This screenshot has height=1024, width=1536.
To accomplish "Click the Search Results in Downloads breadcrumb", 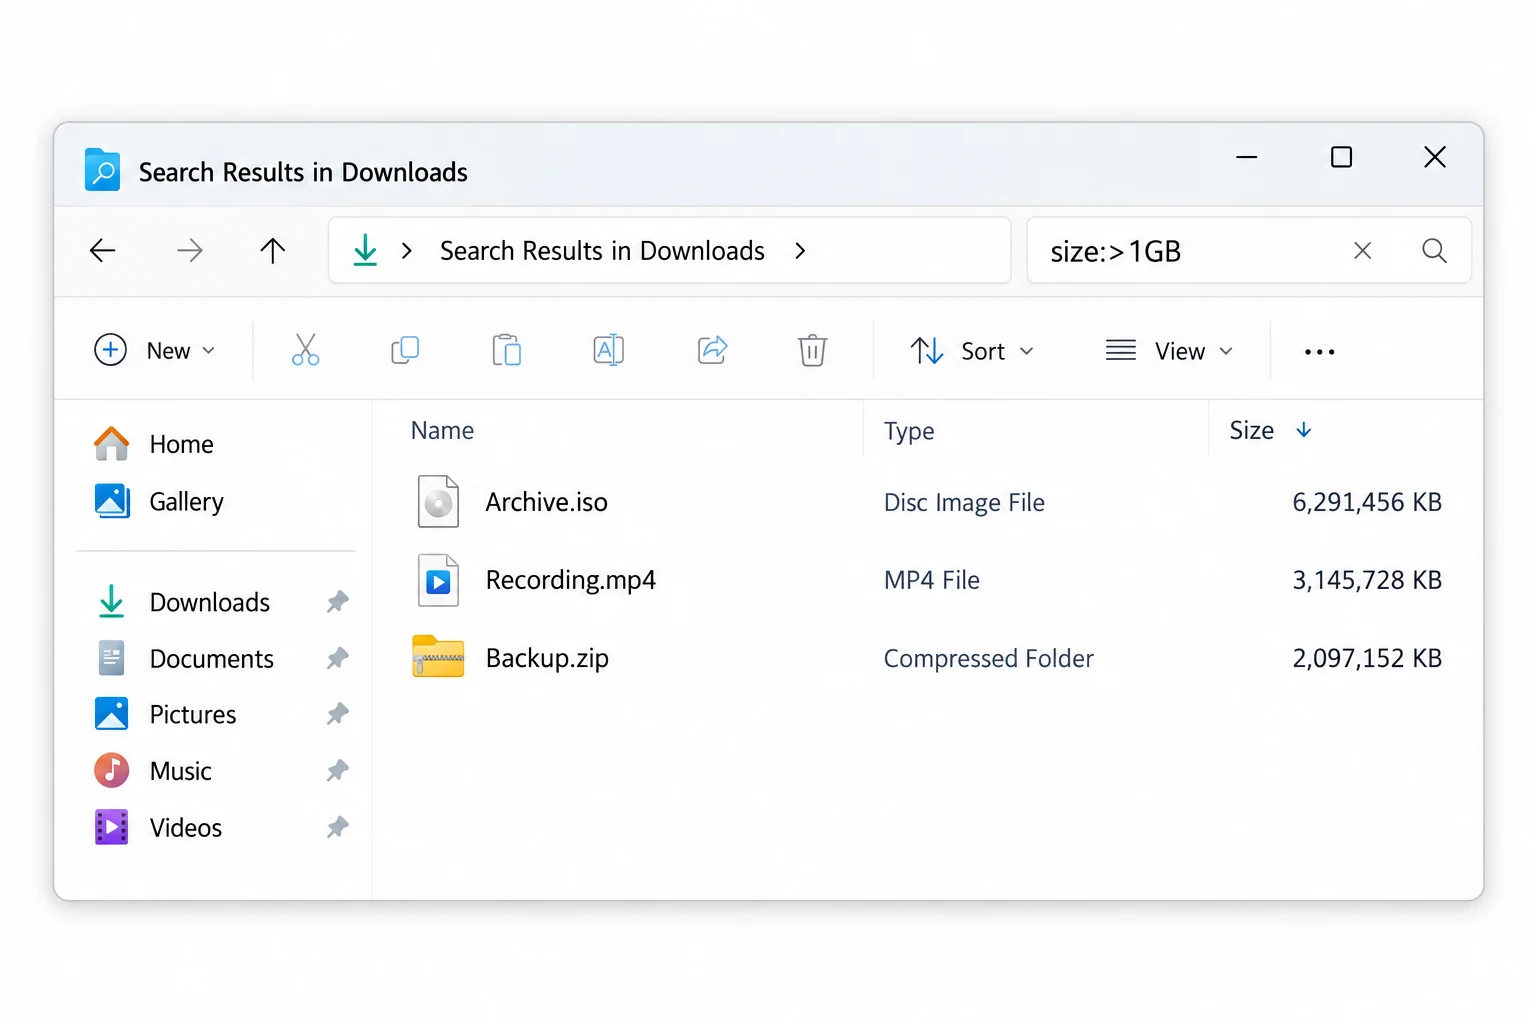I will 602,251.
